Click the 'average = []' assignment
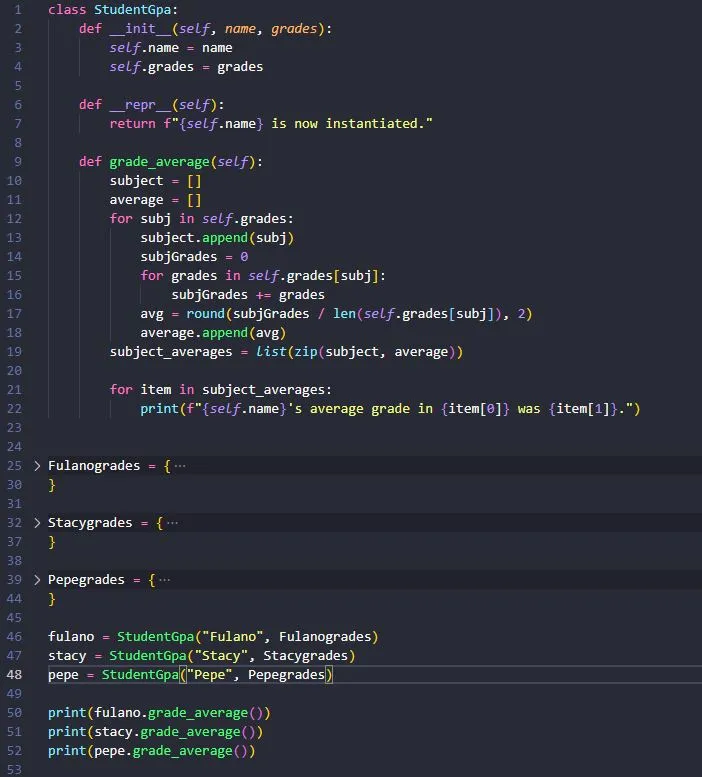Image resolution: width=702 pixels, height=777 pixels. (156, 200)
